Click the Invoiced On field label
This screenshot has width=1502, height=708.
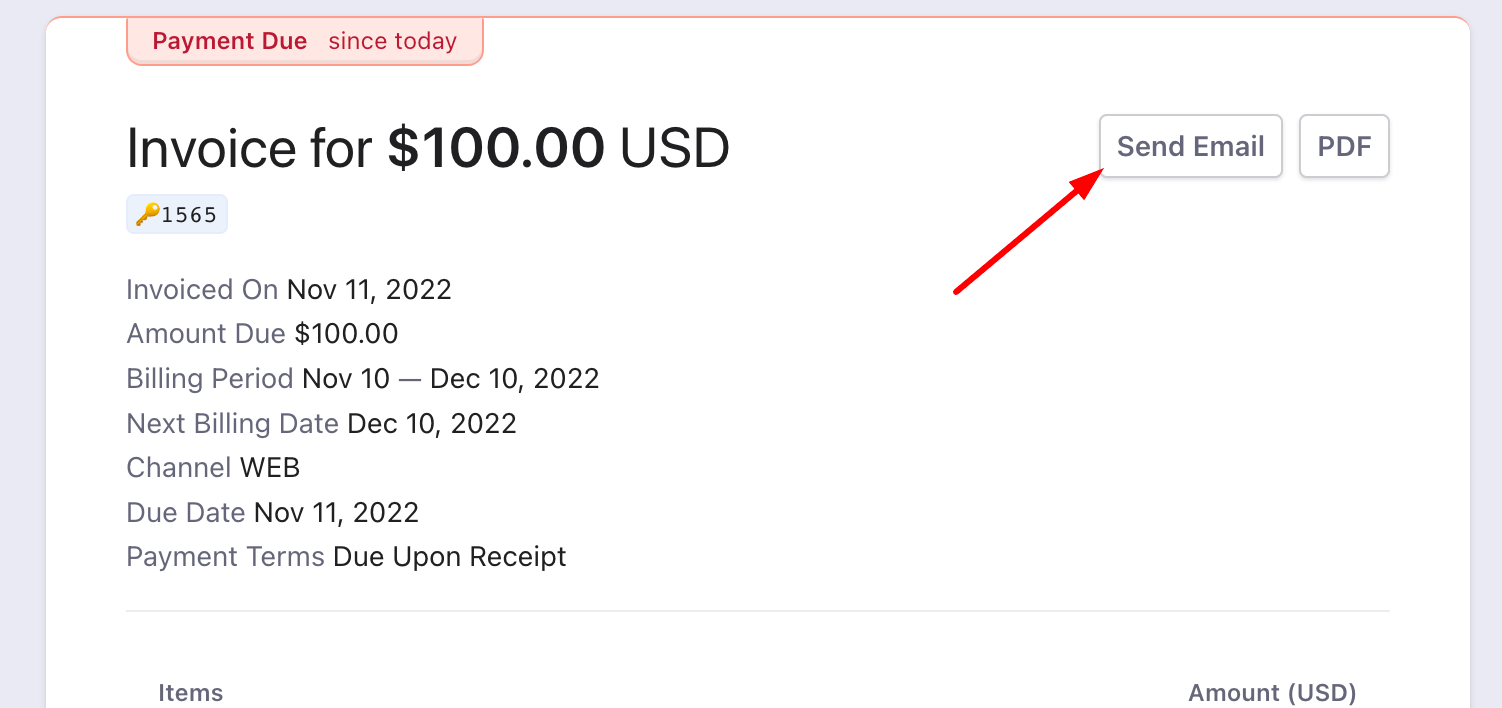pyautogui.click(x=202, y=290)
